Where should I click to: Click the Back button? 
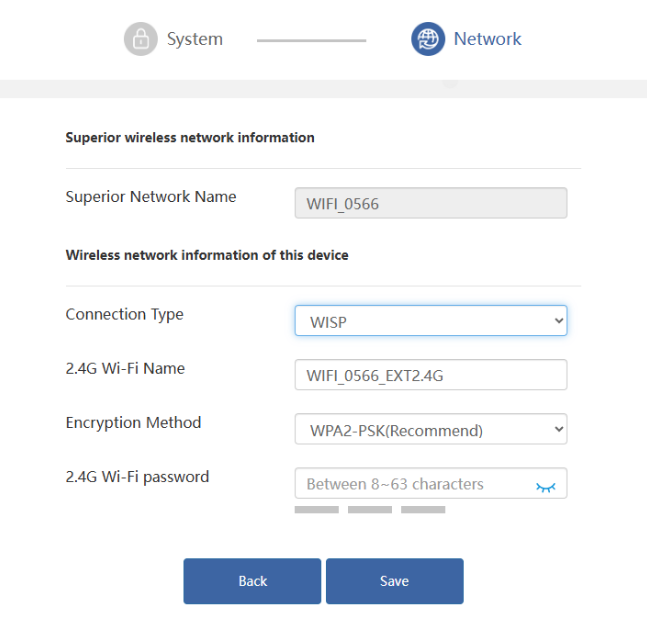252,581
